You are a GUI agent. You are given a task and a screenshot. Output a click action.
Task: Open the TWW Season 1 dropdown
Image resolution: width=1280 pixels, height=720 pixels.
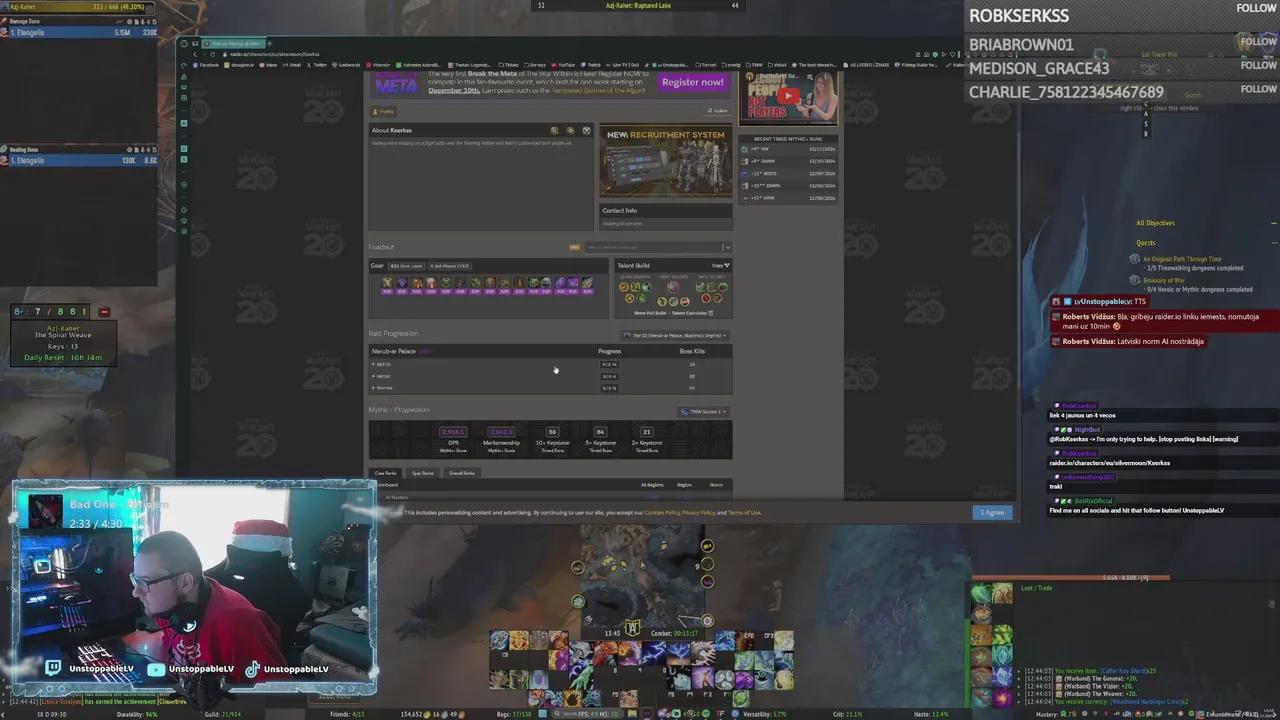[703, 411]
